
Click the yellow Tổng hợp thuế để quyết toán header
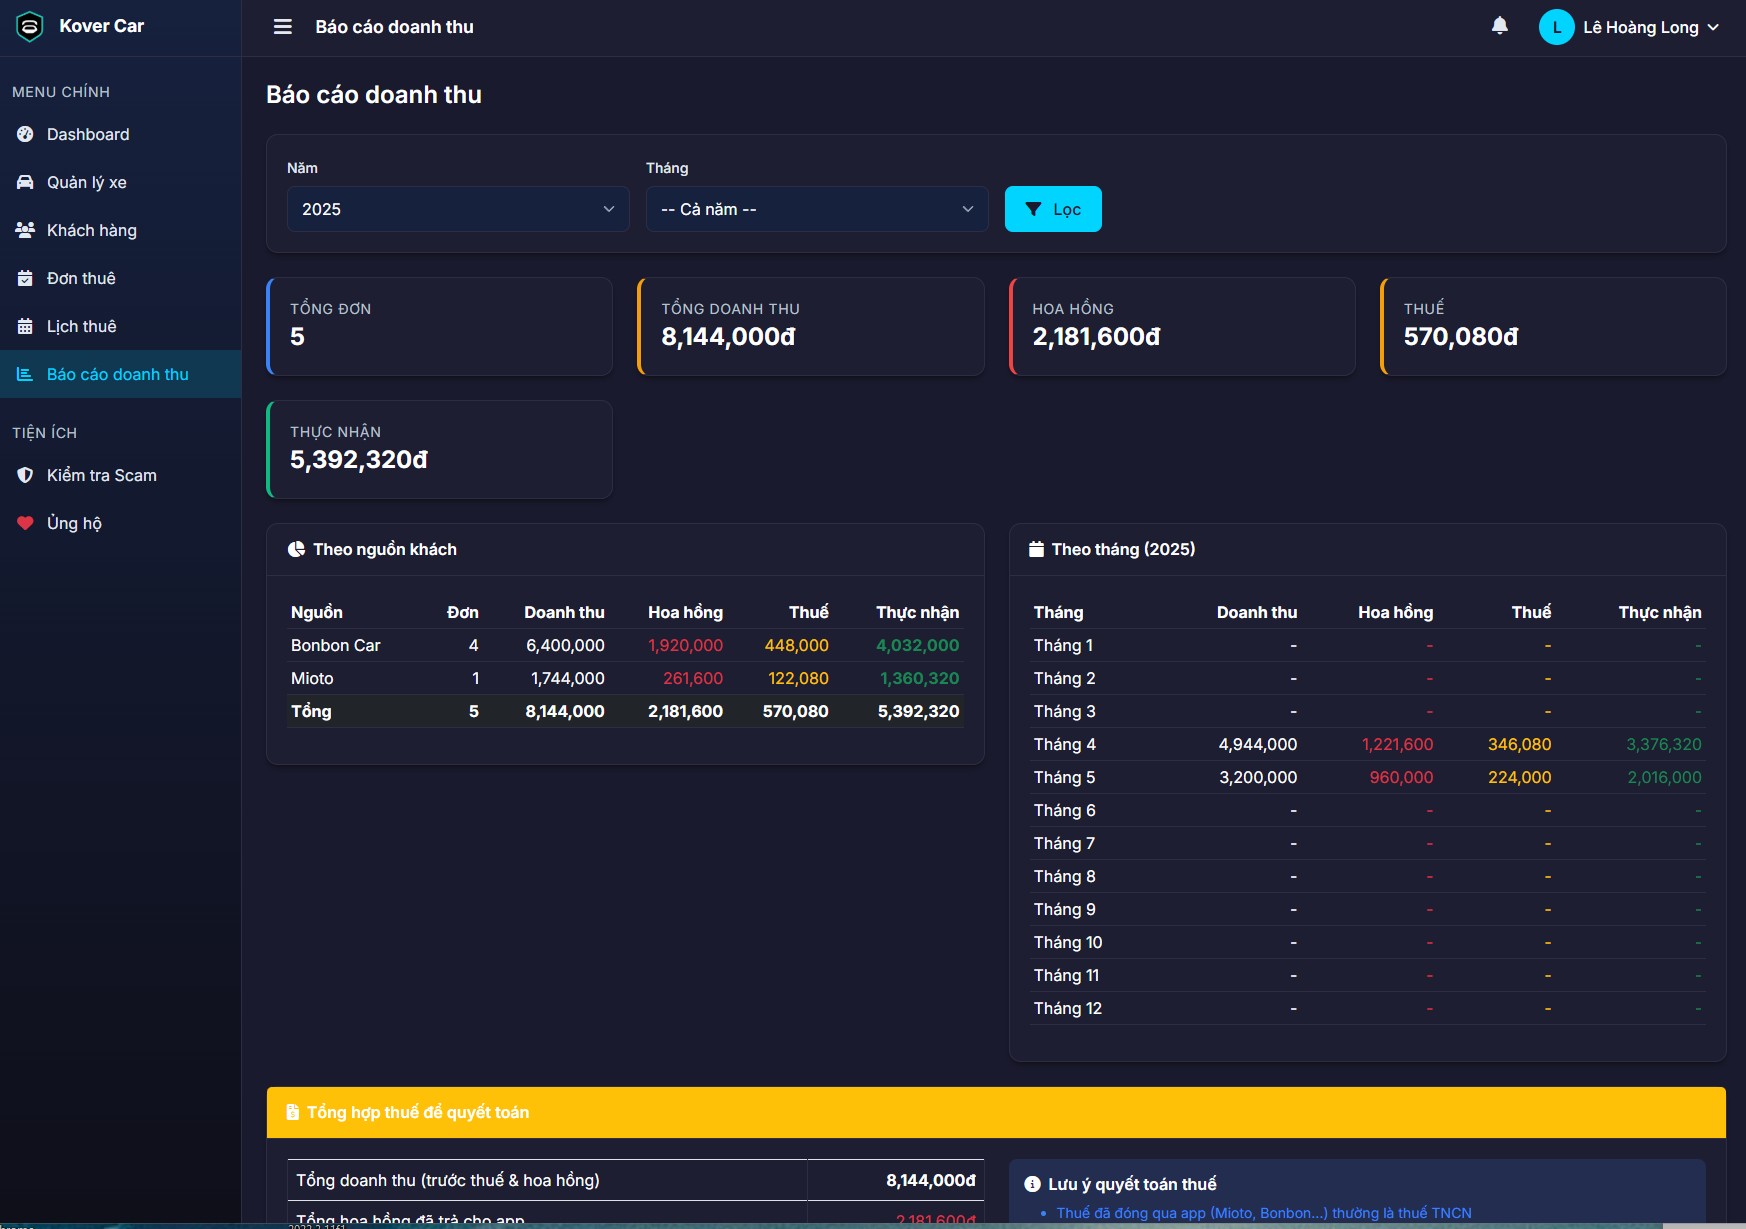[995, 1112]
